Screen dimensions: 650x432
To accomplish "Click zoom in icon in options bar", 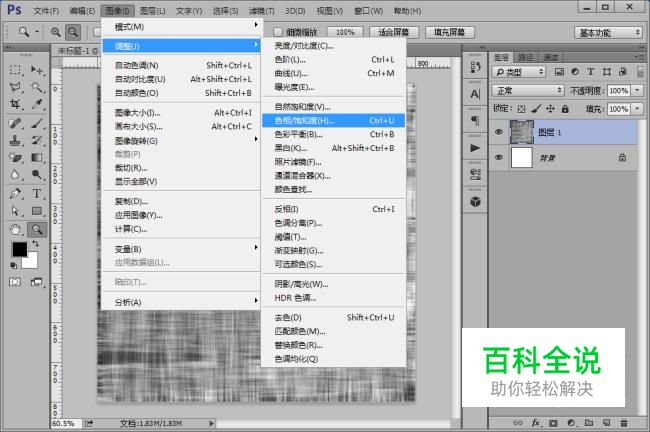I will point(56,32).
